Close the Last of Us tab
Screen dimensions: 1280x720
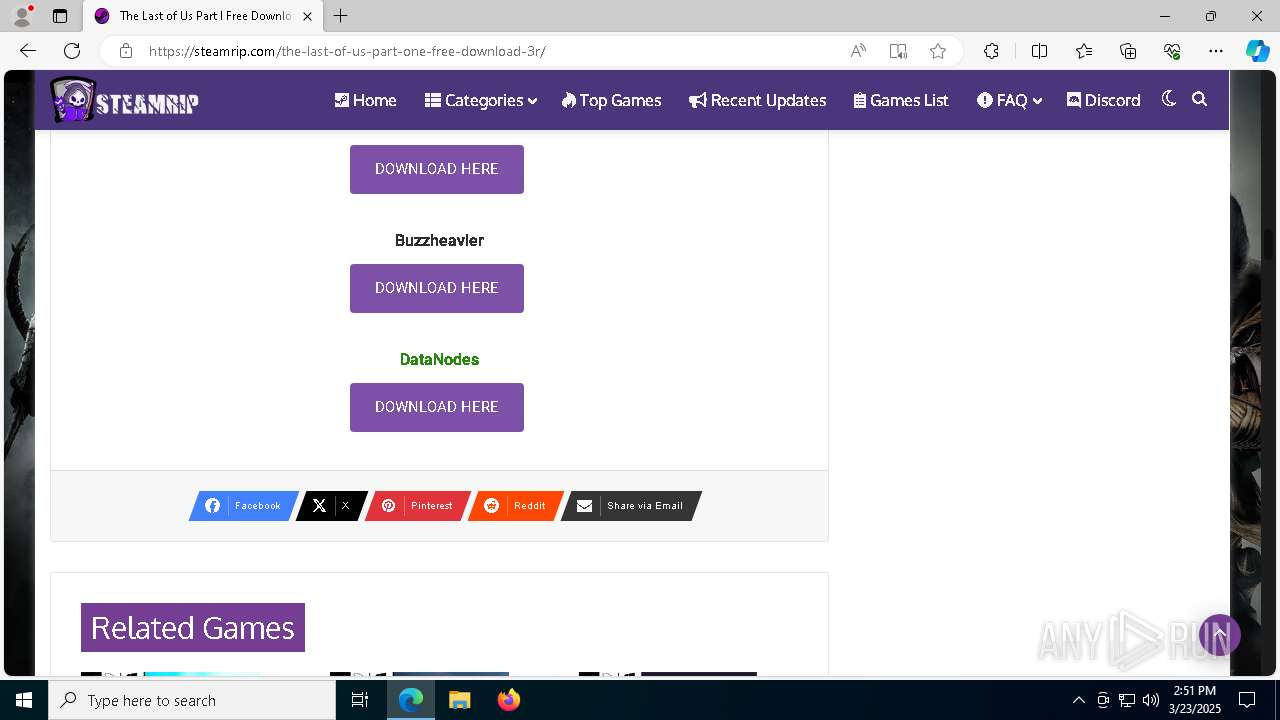click(307, 16)
